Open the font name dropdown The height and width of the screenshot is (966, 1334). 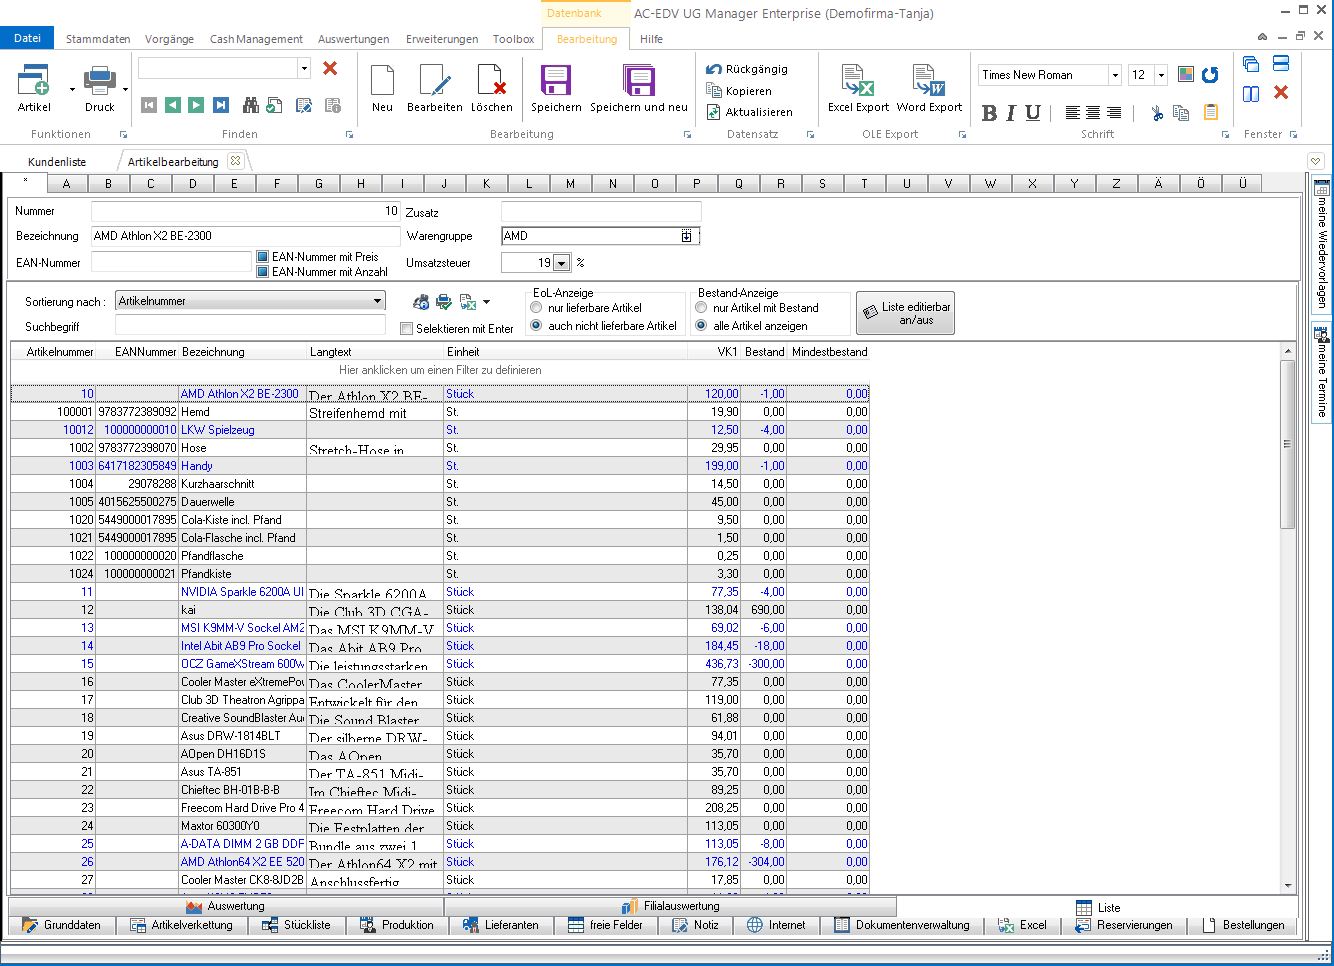point(1115,75)
